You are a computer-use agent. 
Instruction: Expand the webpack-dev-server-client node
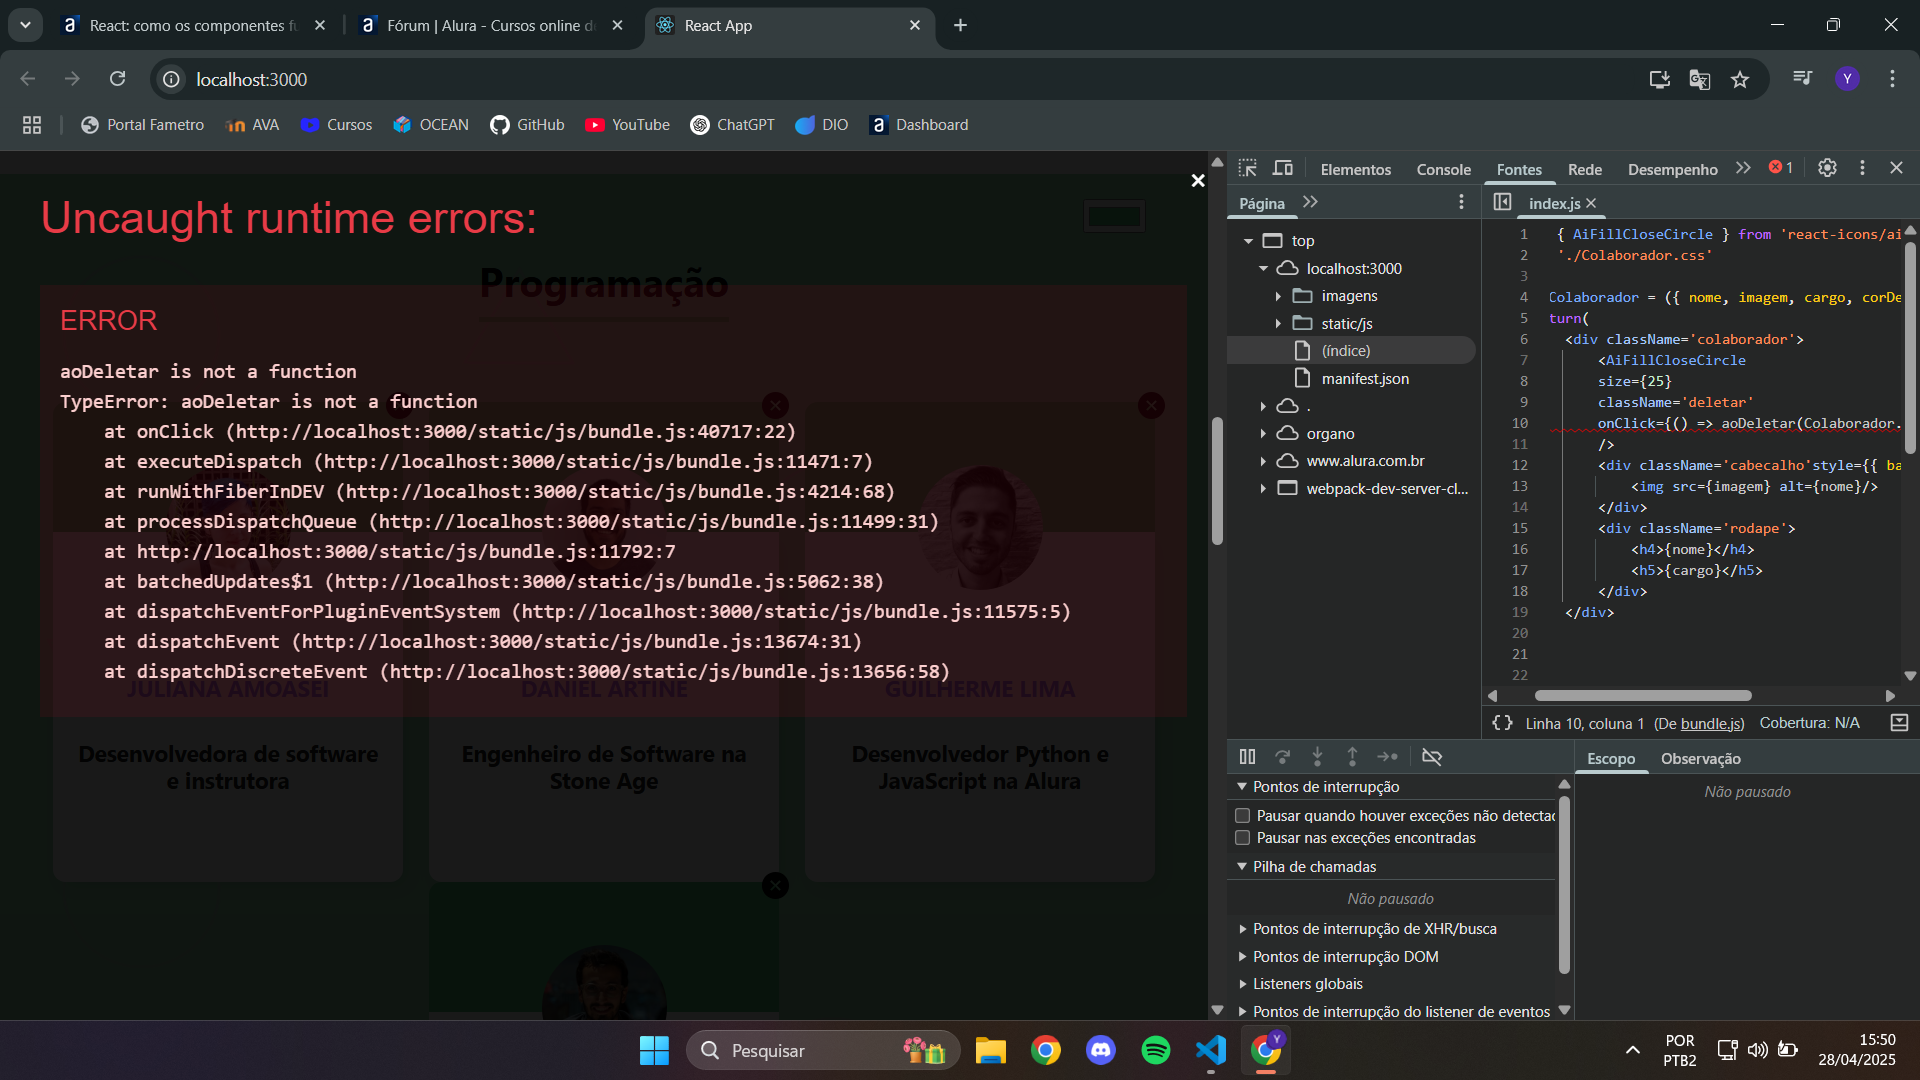pos(1263,489)
